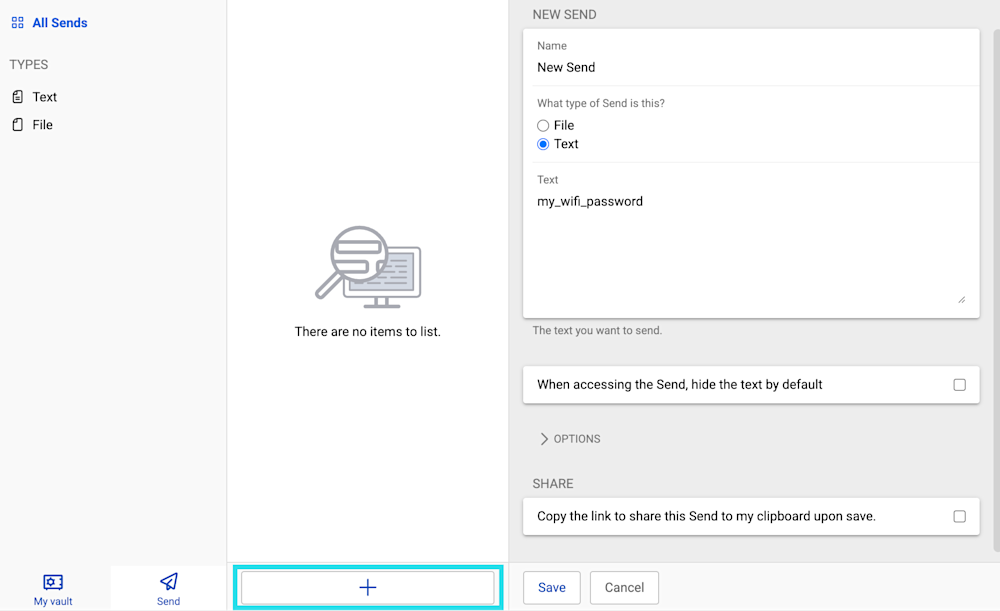This screenshot has height=611, width=1000.
Task: Filter Sends by Text type
Action: tap(42, 96)
